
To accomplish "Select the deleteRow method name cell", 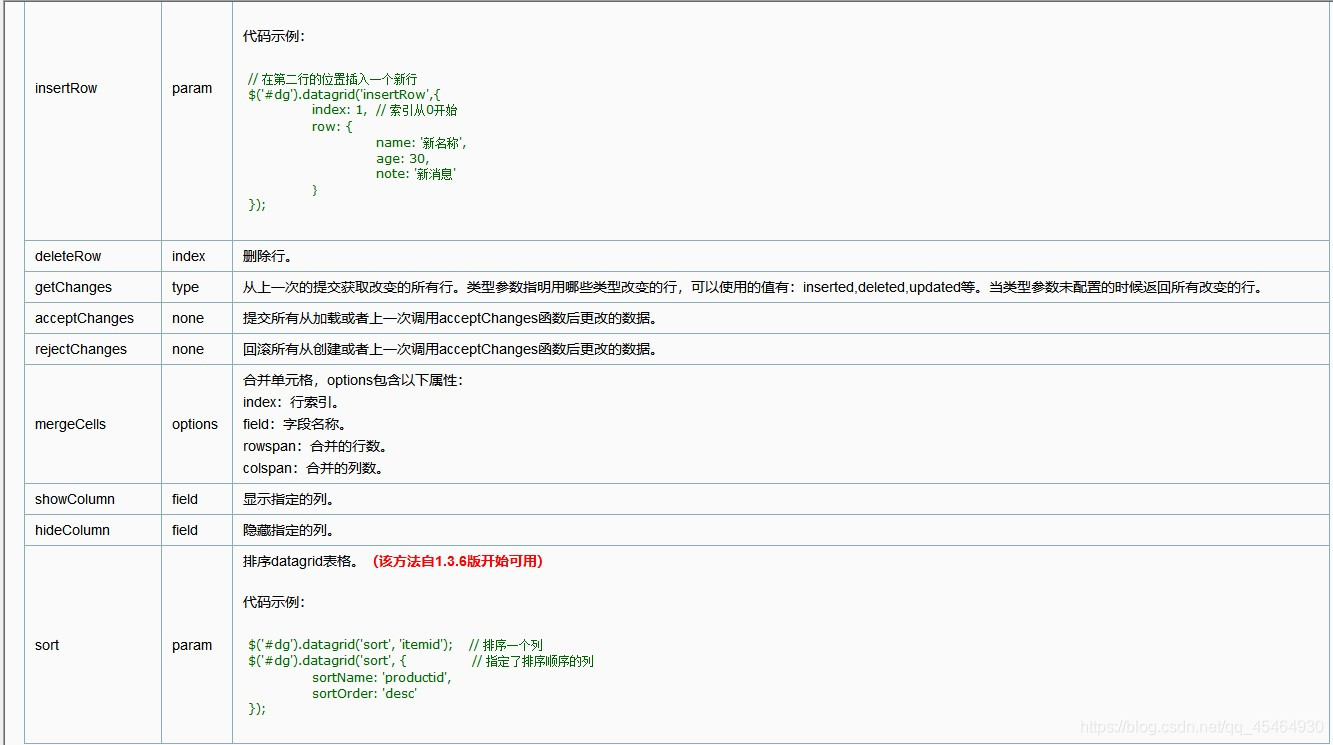I will coord(93,256).
